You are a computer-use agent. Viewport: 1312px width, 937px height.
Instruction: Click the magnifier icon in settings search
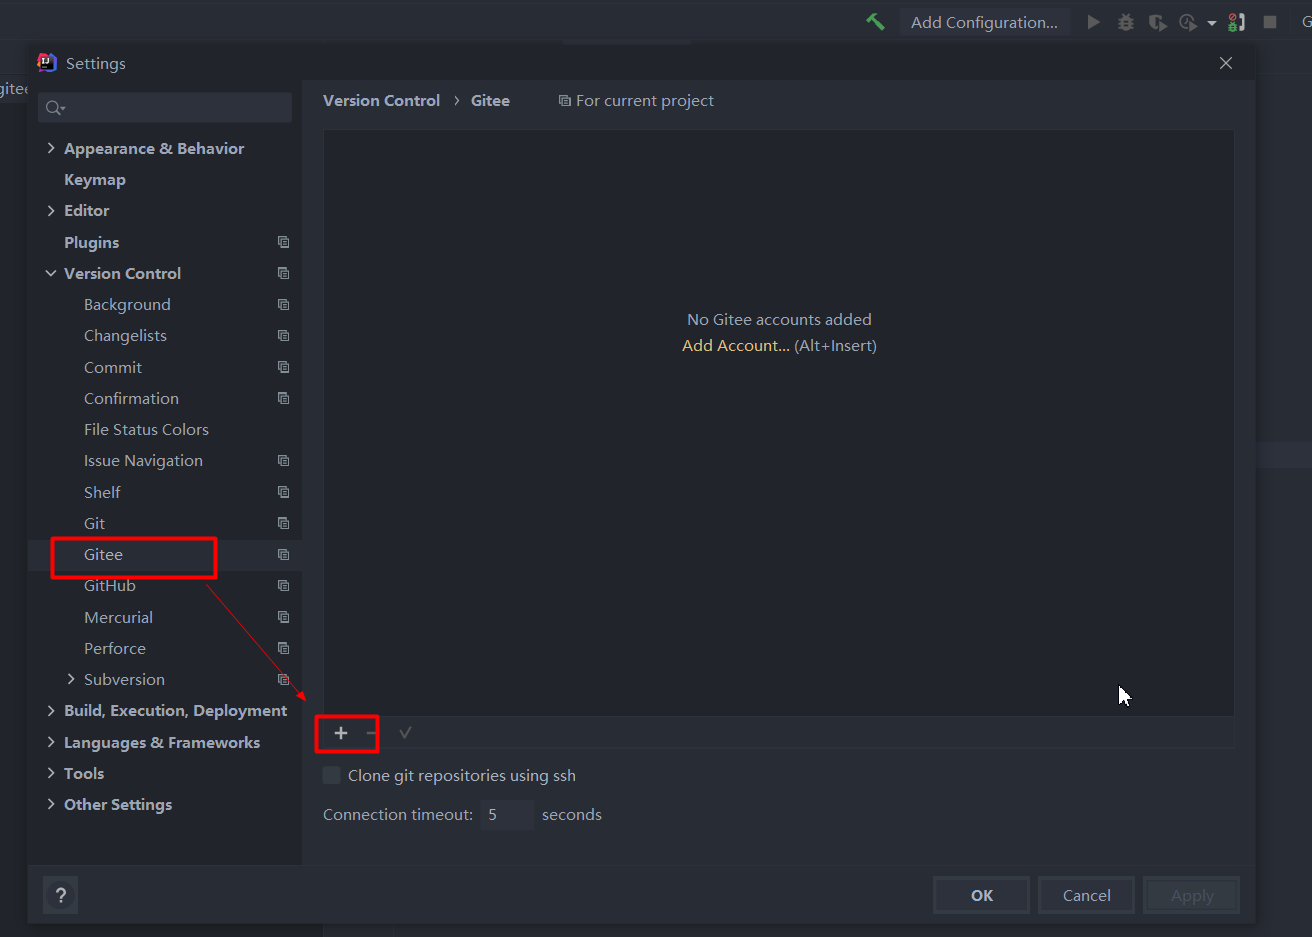pos(55,108)
